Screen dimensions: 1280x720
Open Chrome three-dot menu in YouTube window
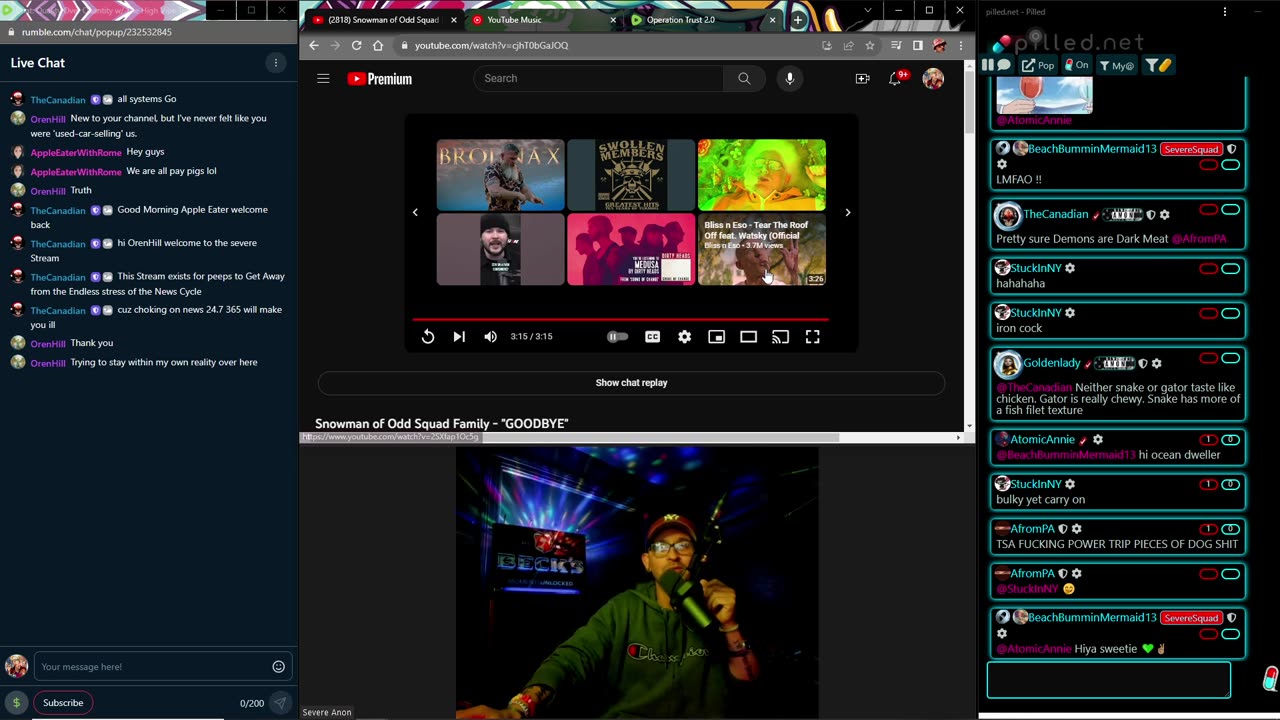click(961, 45)
